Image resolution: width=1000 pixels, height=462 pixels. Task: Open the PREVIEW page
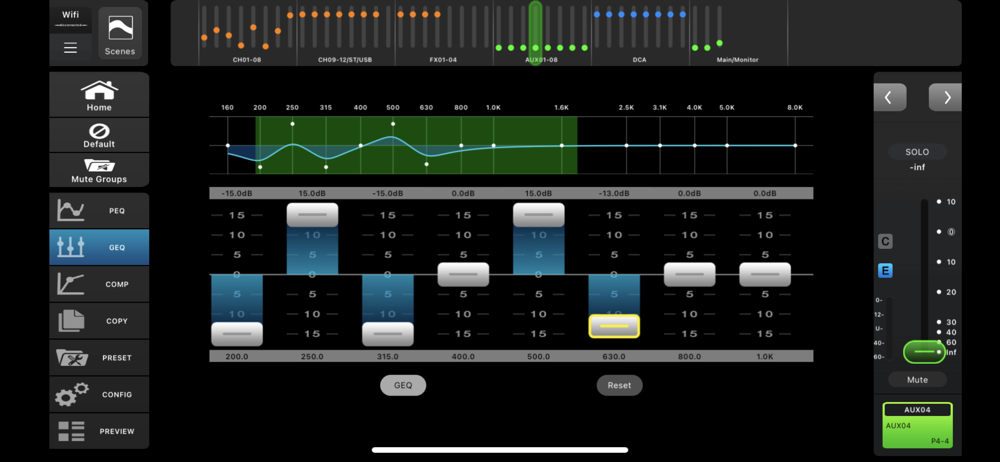click(99, 431)
